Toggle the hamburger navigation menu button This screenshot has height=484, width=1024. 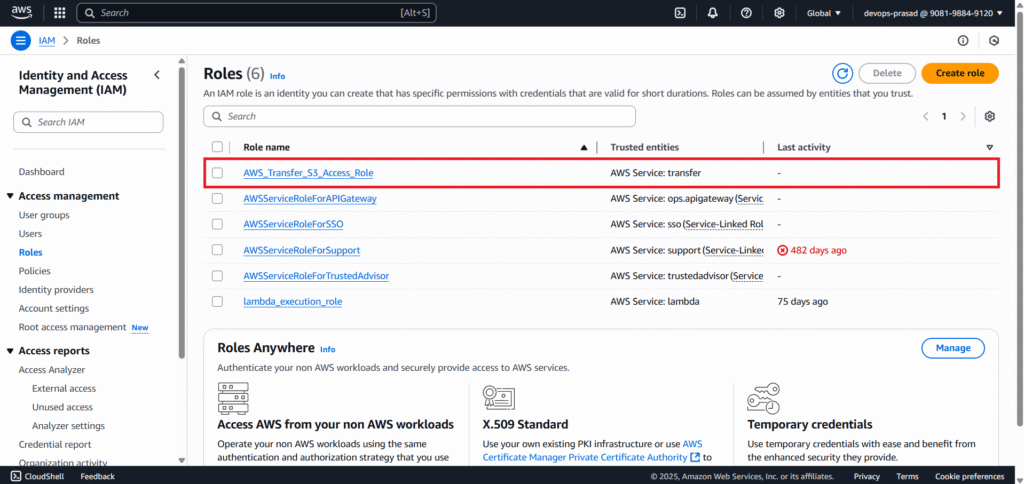pyautogui.click(x=21, y=40)
